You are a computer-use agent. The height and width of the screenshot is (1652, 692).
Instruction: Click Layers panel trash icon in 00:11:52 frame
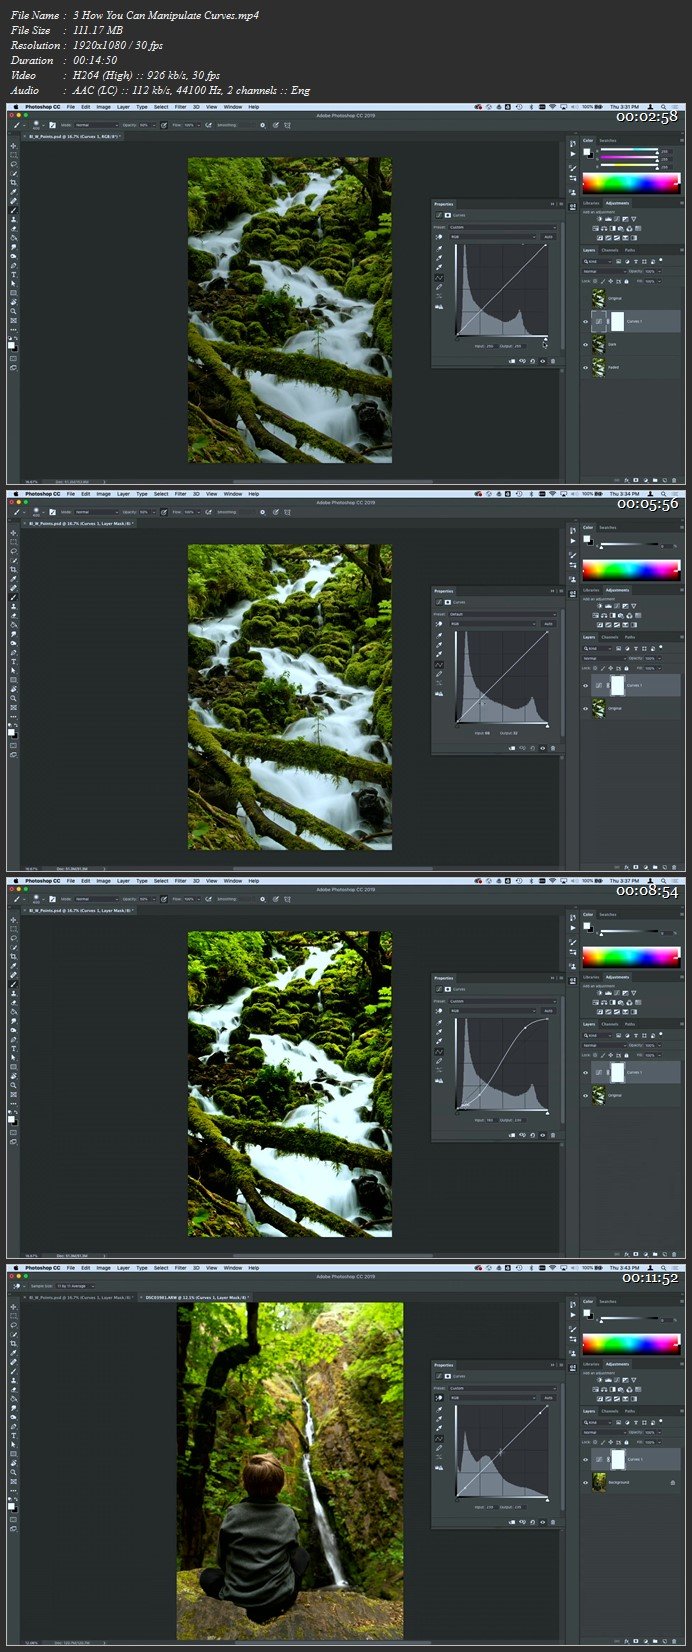pyautogui.click(x=674, y=1641)
